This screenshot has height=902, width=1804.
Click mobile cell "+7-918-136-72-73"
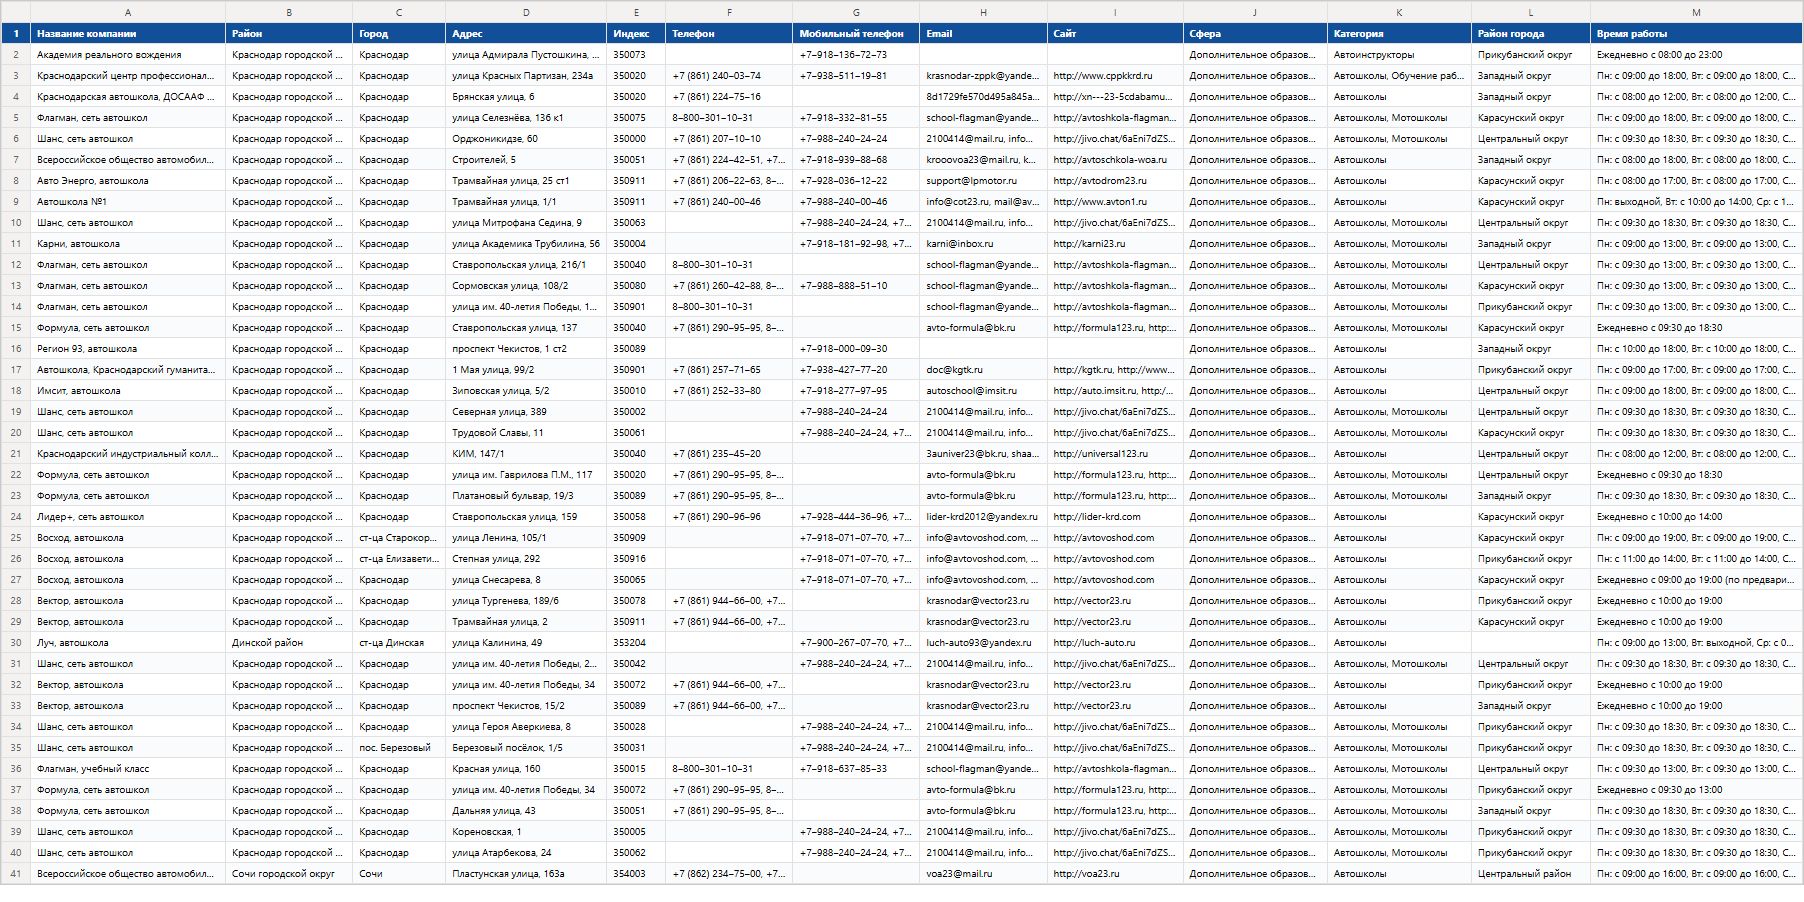856,54
